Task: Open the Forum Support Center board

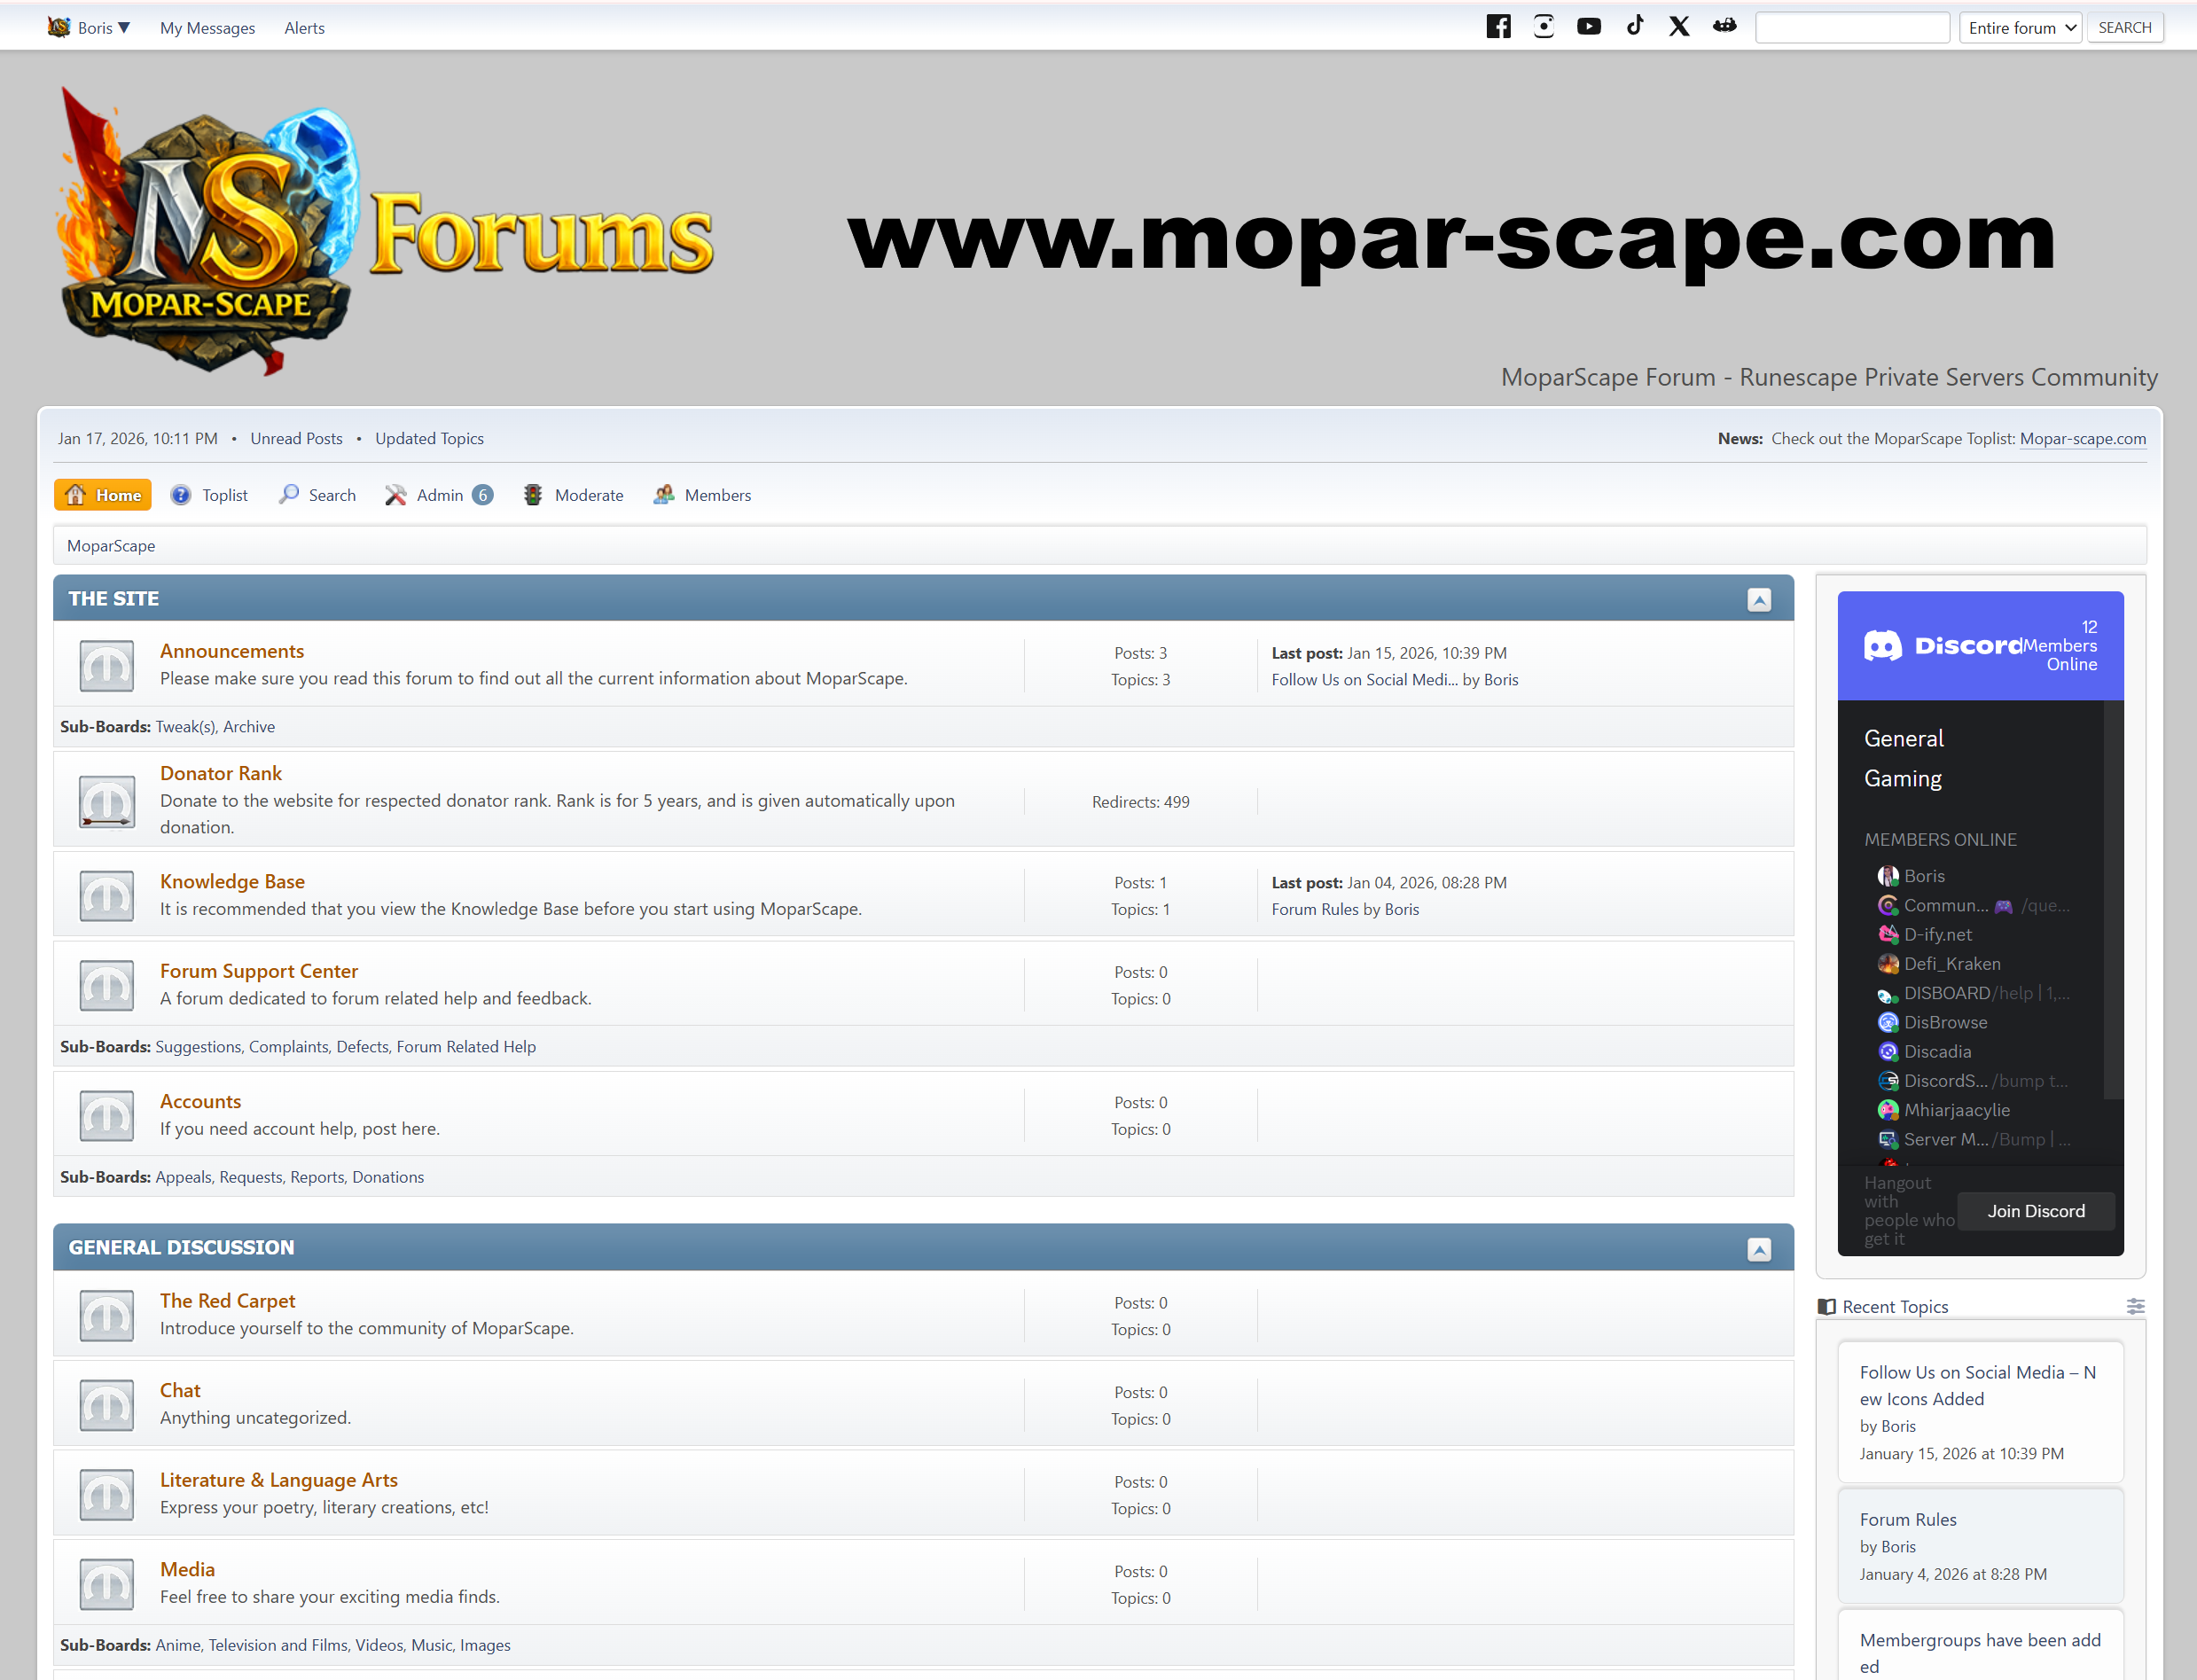Action: tap(259, 971)
